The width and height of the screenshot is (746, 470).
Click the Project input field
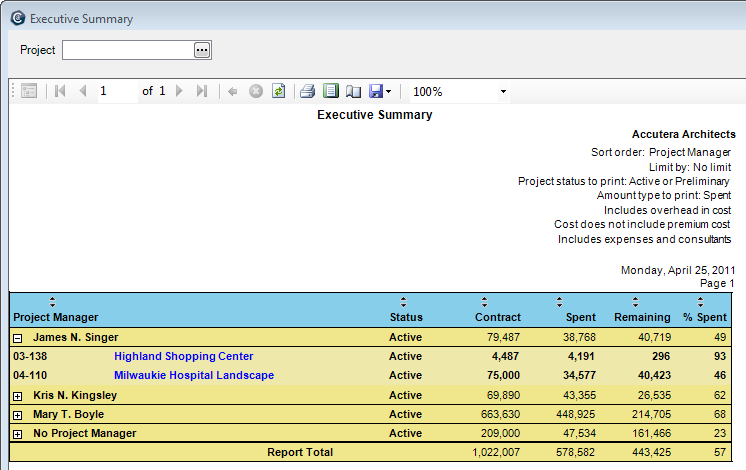(x=127, y=50)
